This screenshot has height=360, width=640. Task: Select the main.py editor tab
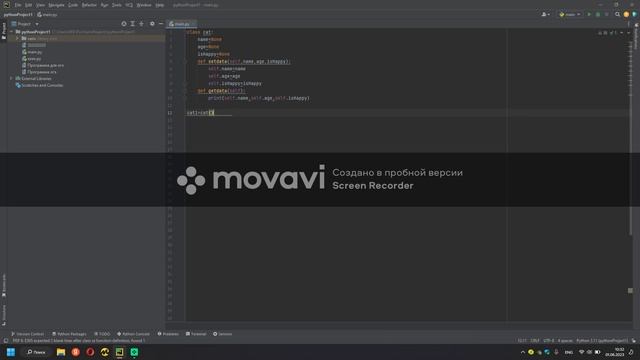[182, 24]
